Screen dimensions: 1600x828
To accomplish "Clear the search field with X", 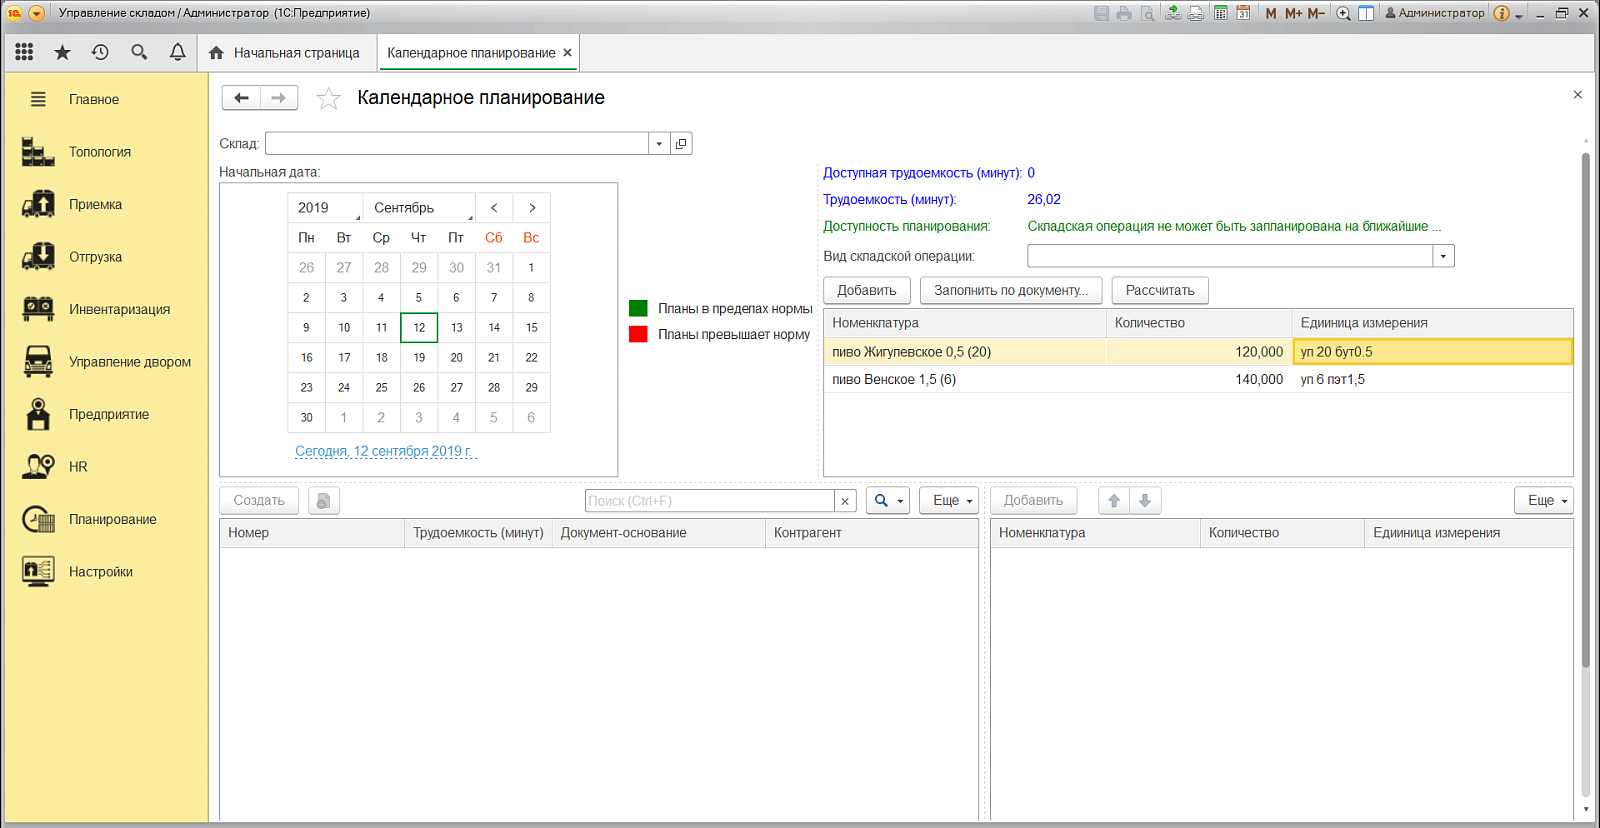I will (x=845, y=501).
